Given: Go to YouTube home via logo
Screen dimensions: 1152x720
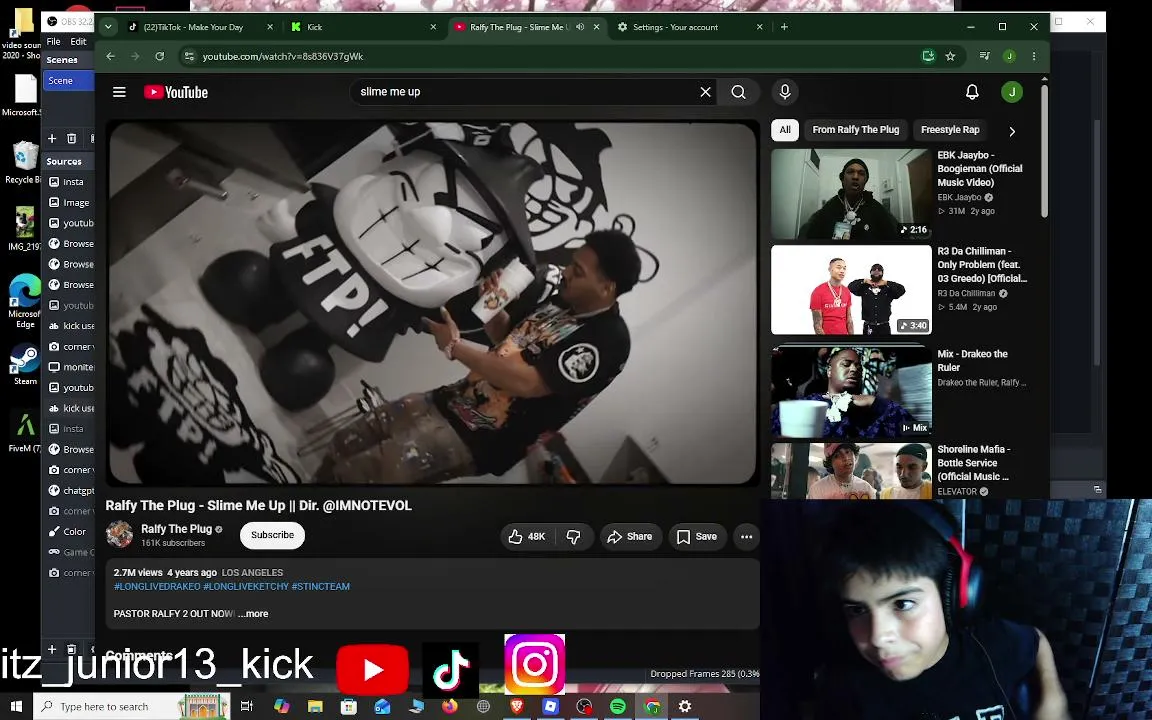Looking at the screenshot, I should tap(176, 92).
